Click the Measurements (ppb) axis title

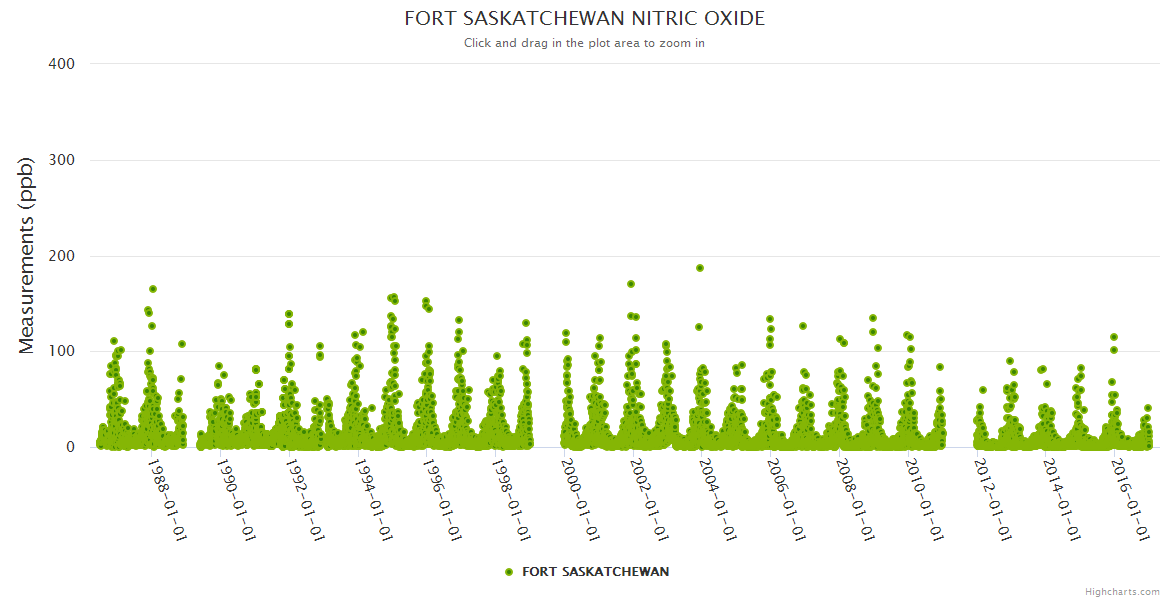pyautogui.click(x=27, y=256)
